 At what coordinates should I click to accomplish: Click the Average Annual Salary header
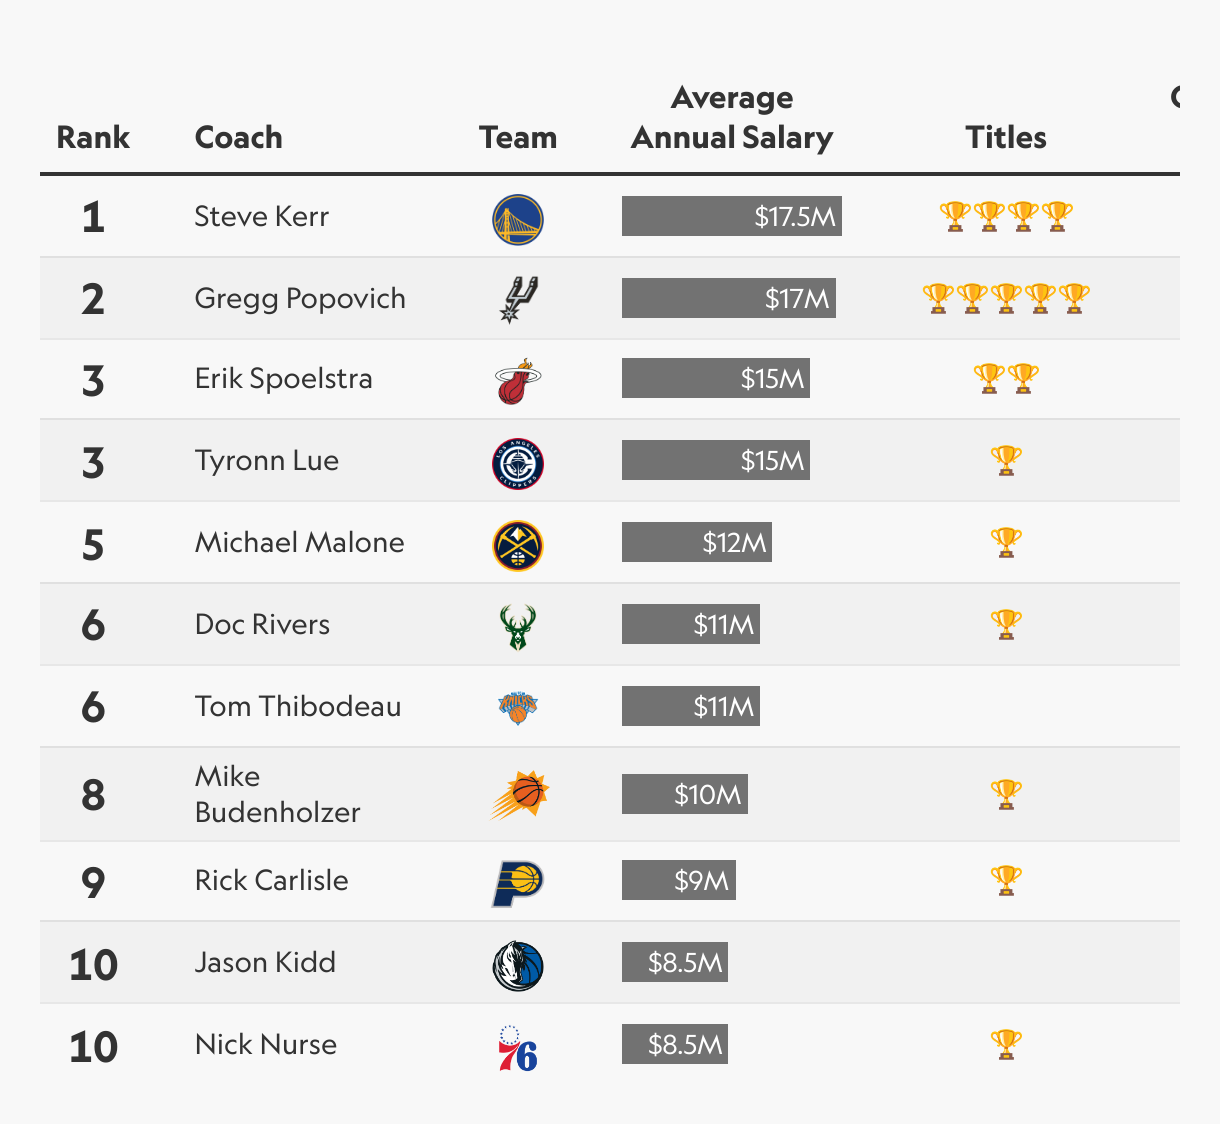pyautogui.click(x=732, y=118)
